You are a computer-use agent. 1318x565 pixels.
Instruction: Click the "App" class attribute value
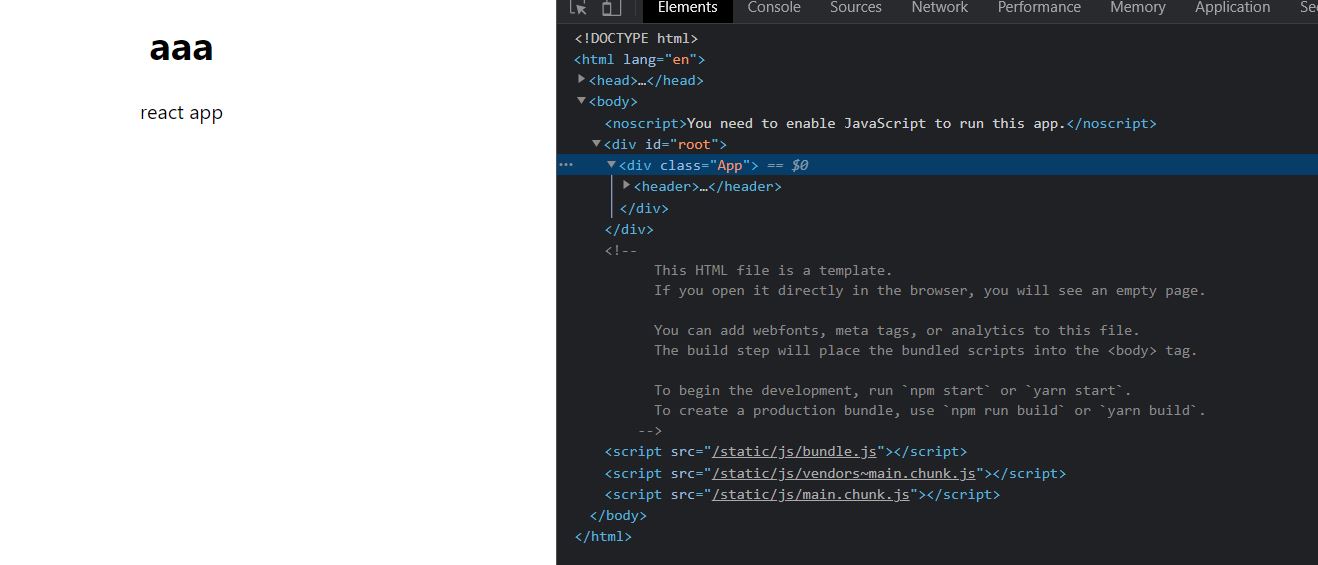pyautogui.click(x=730, y=165)
